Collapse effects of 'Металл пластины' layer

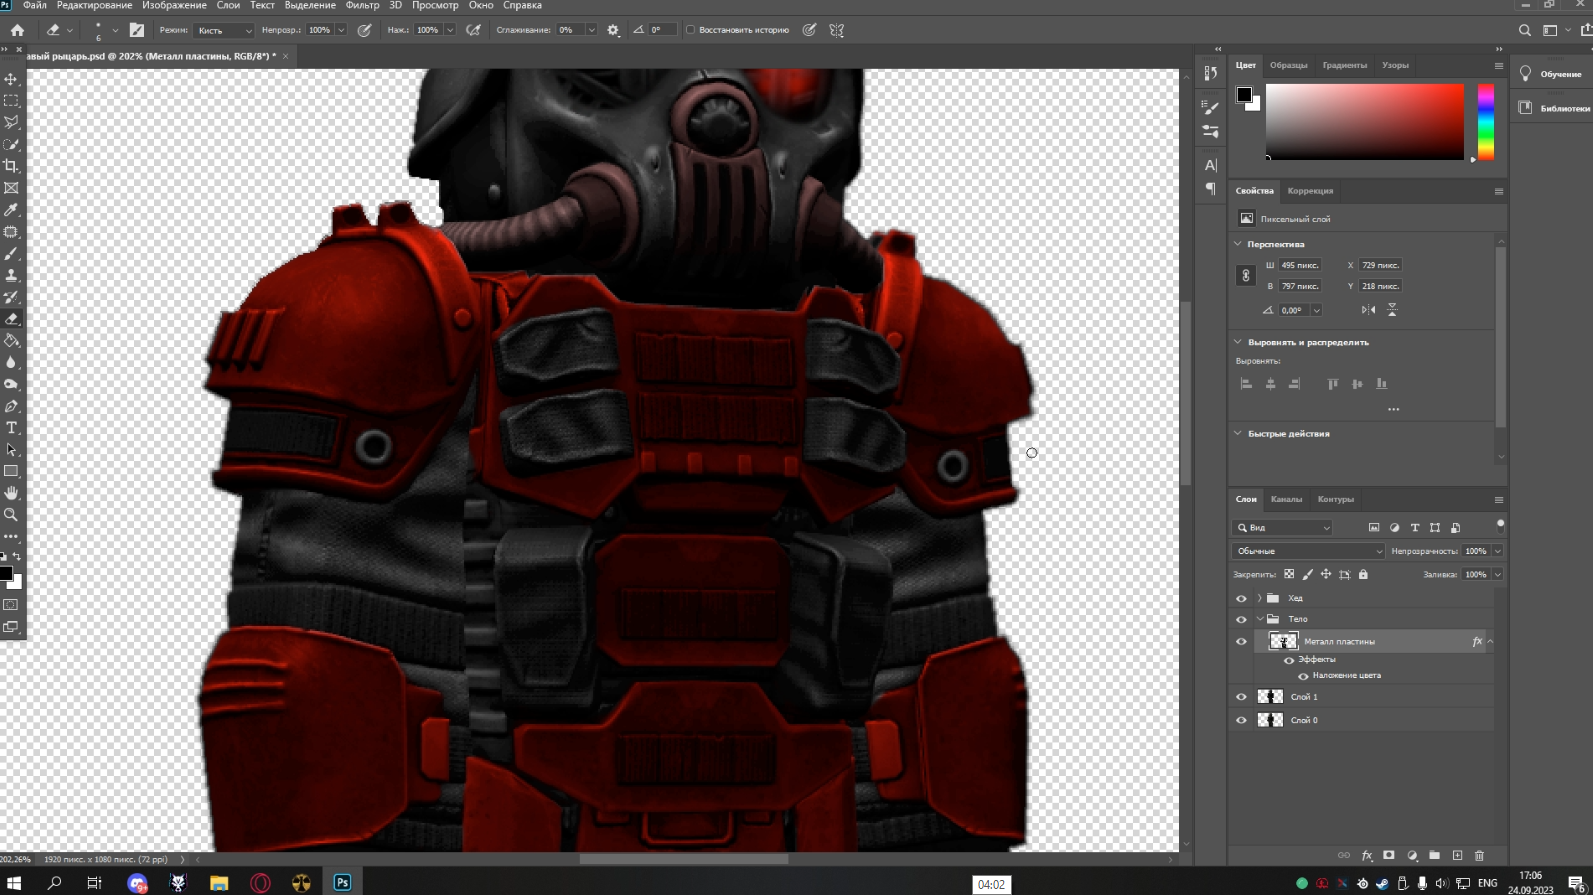click(x=1490, y=642)
